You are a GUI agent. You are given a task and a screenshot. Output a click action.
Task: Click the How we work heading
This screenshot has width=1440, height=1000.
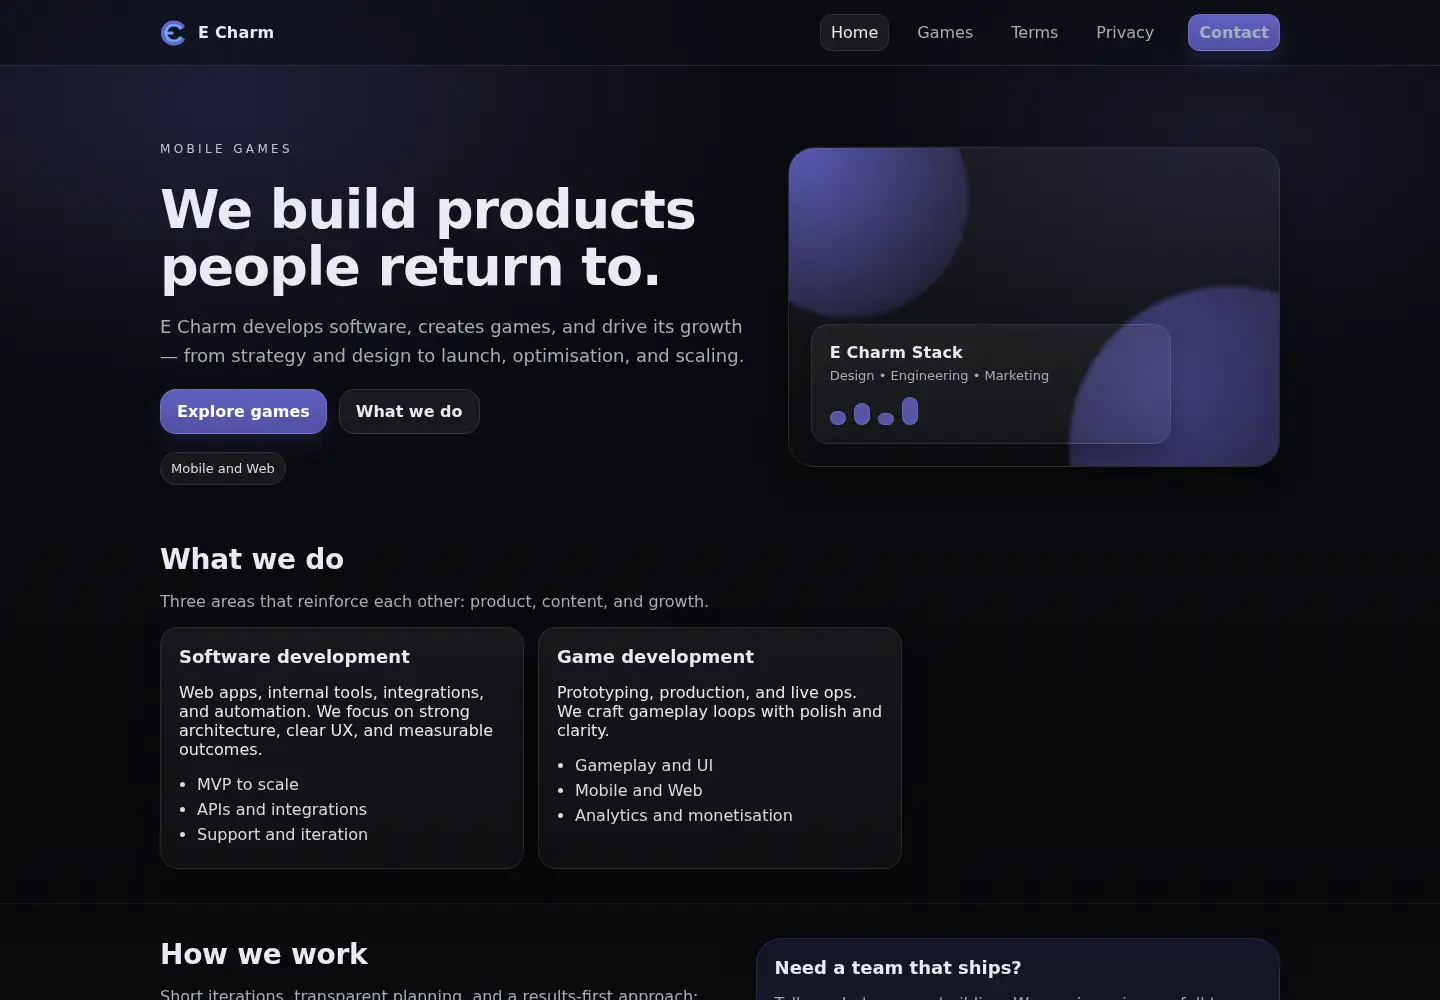click(264, 954)
